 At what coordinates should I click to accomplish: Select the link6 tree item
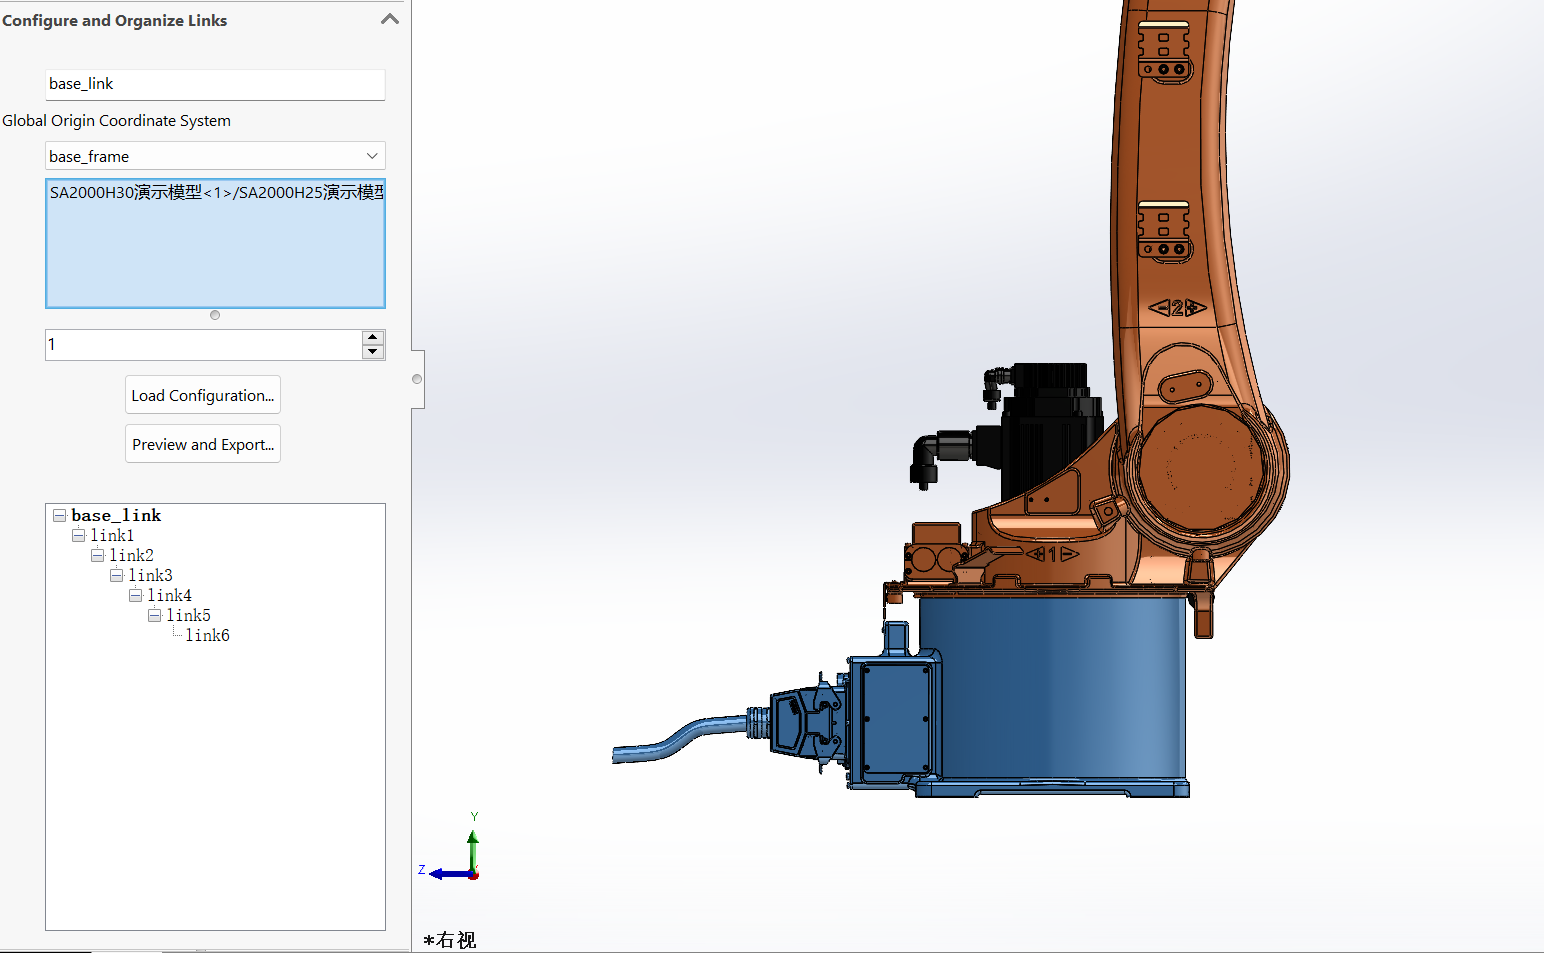[207, 635]
